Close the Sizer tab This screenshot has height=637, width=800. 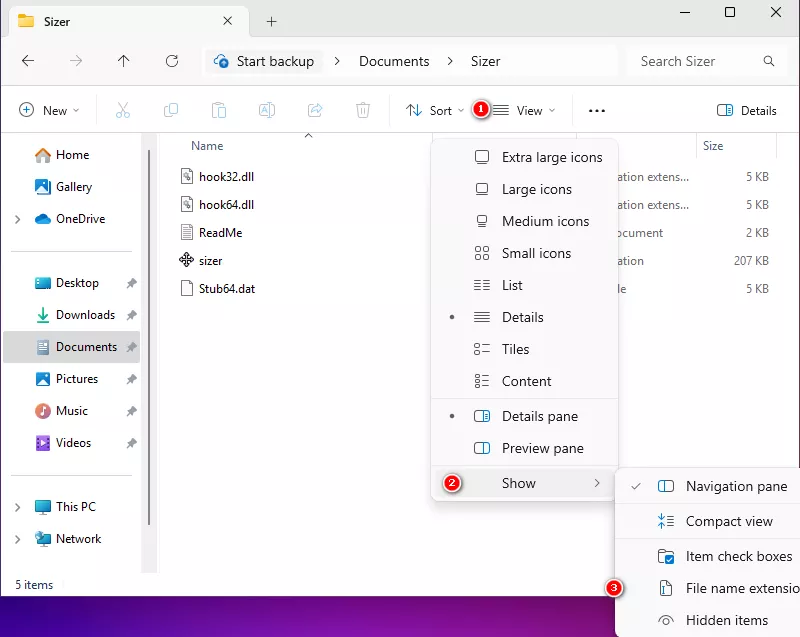pyautogui.click(x=228, y=21)
